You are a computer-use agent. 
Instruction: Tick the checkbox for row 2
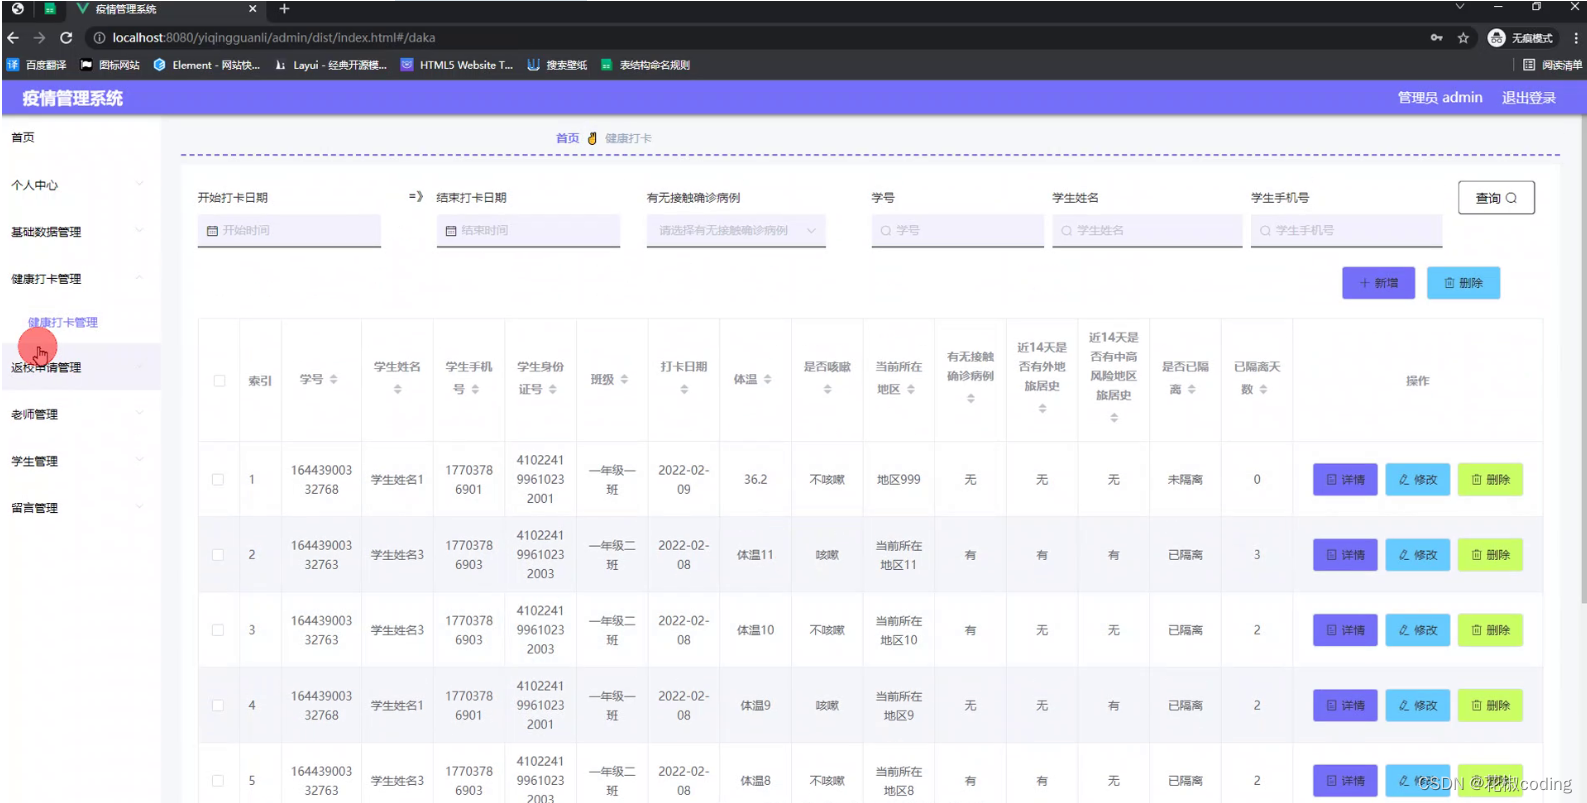218,555
